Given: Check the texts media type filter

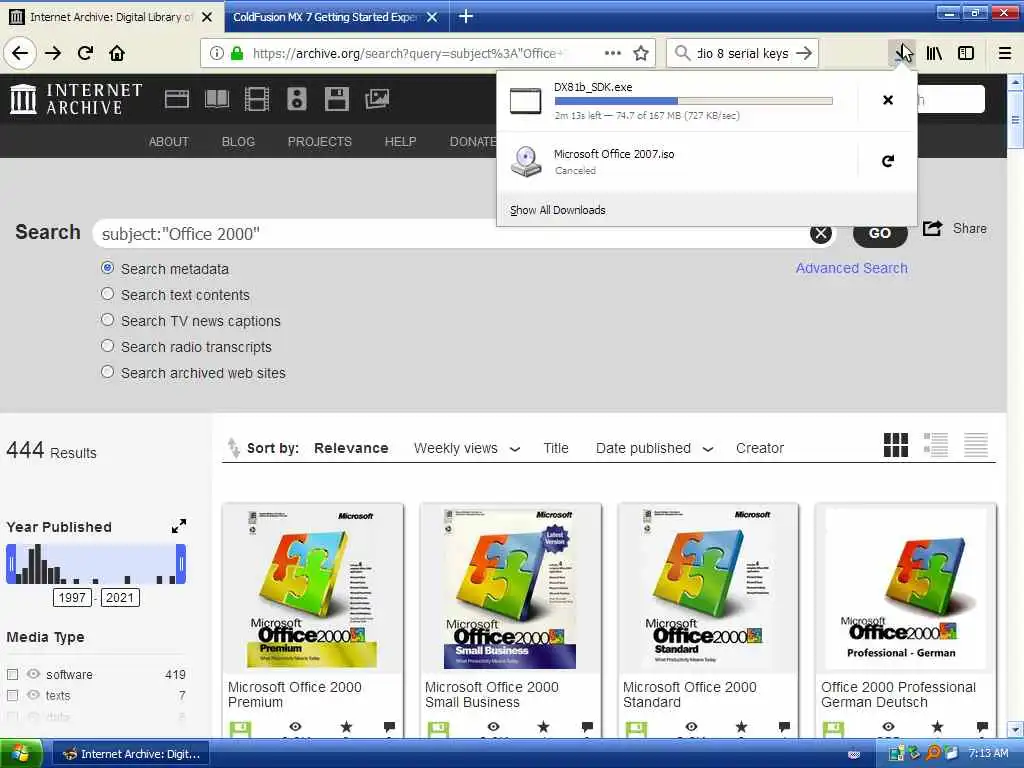Looking at the screenshot, I should [x=12, y=696].
